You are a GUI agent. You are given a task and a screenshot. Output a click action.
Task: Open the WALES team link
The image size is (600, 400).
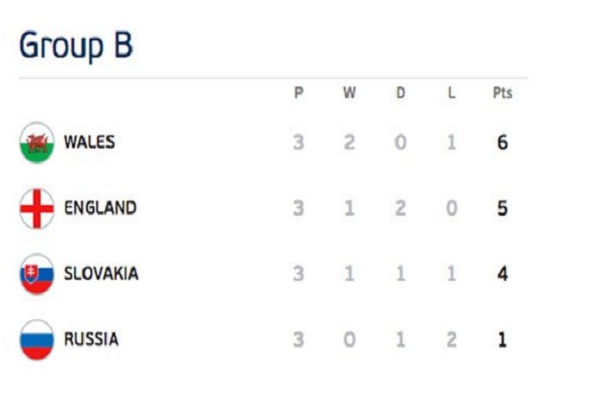[x=89, y=142]
